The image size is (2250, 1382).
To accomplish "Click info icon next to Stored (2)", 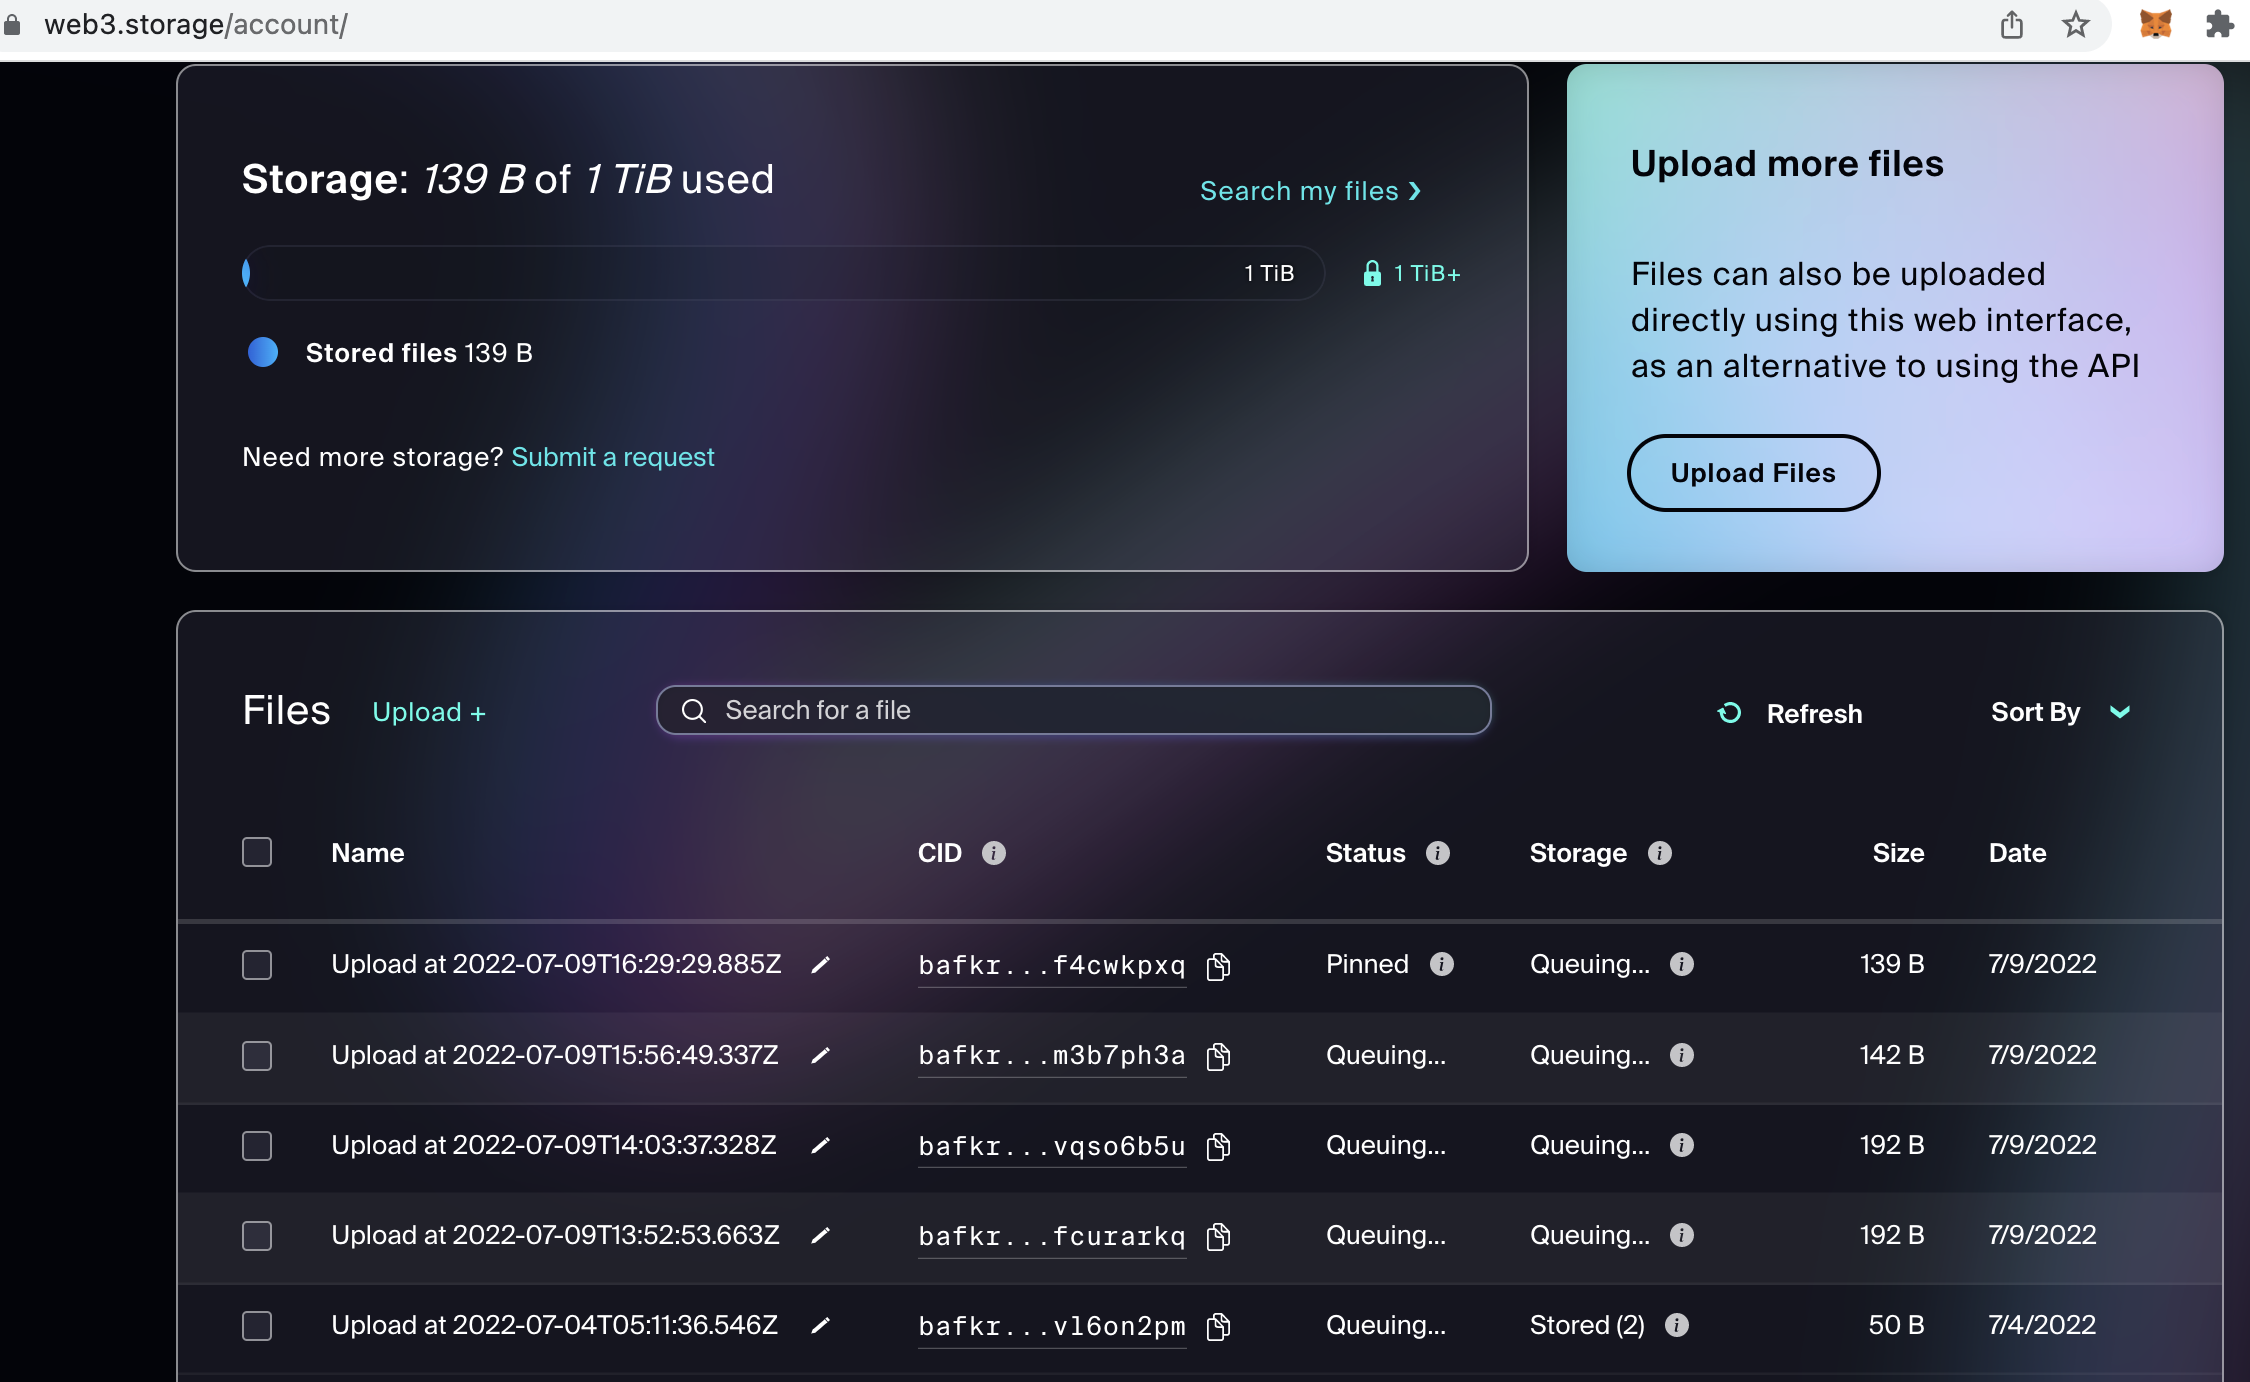I will point(1677,1325).
